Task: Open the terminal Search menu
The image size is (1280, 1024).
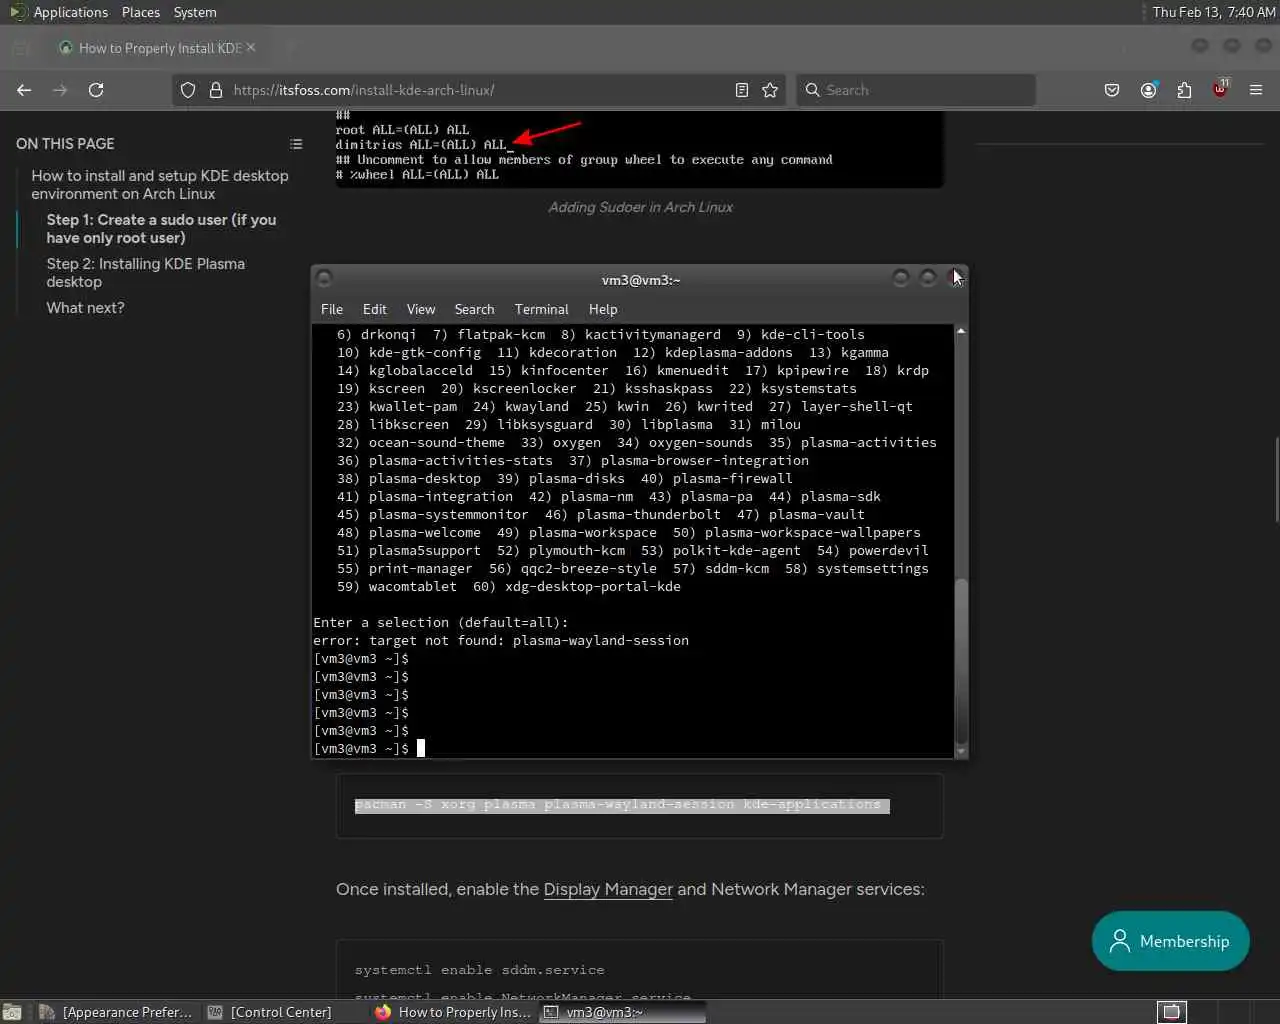Action: pos(474,309)
